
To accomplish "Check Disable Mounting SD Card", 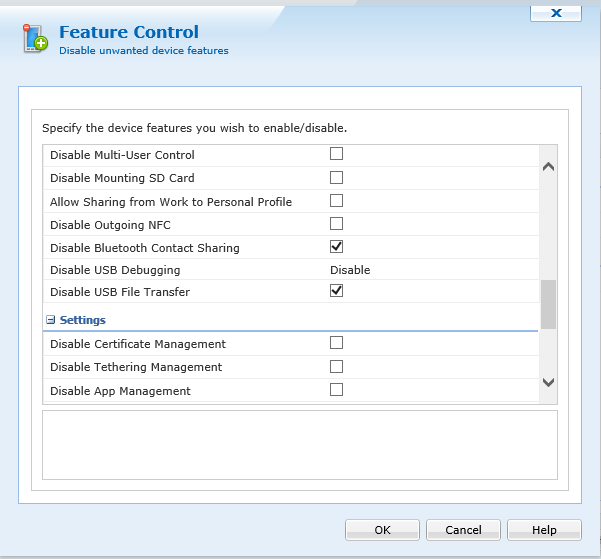I will [x=336, y=178].
